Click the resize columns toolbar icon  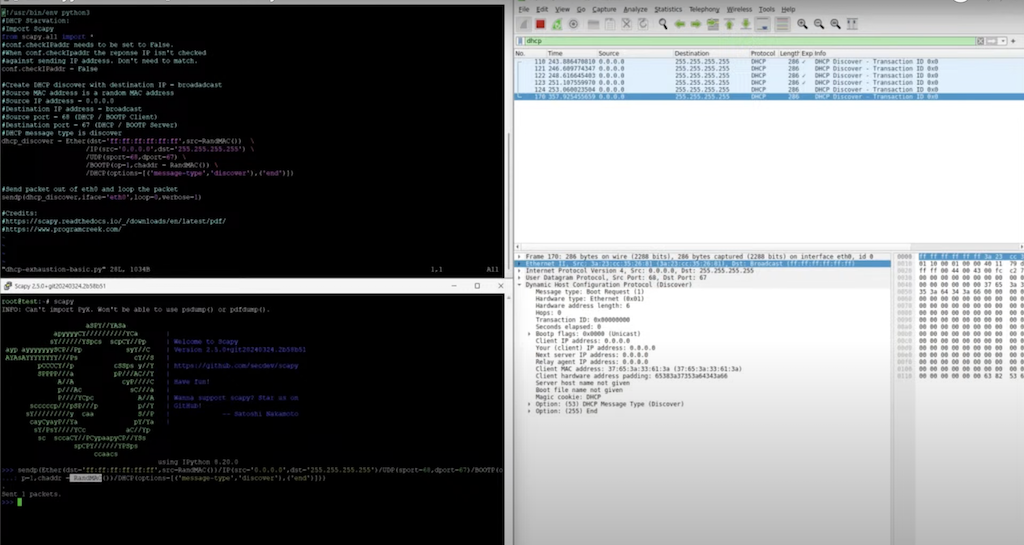852,23
